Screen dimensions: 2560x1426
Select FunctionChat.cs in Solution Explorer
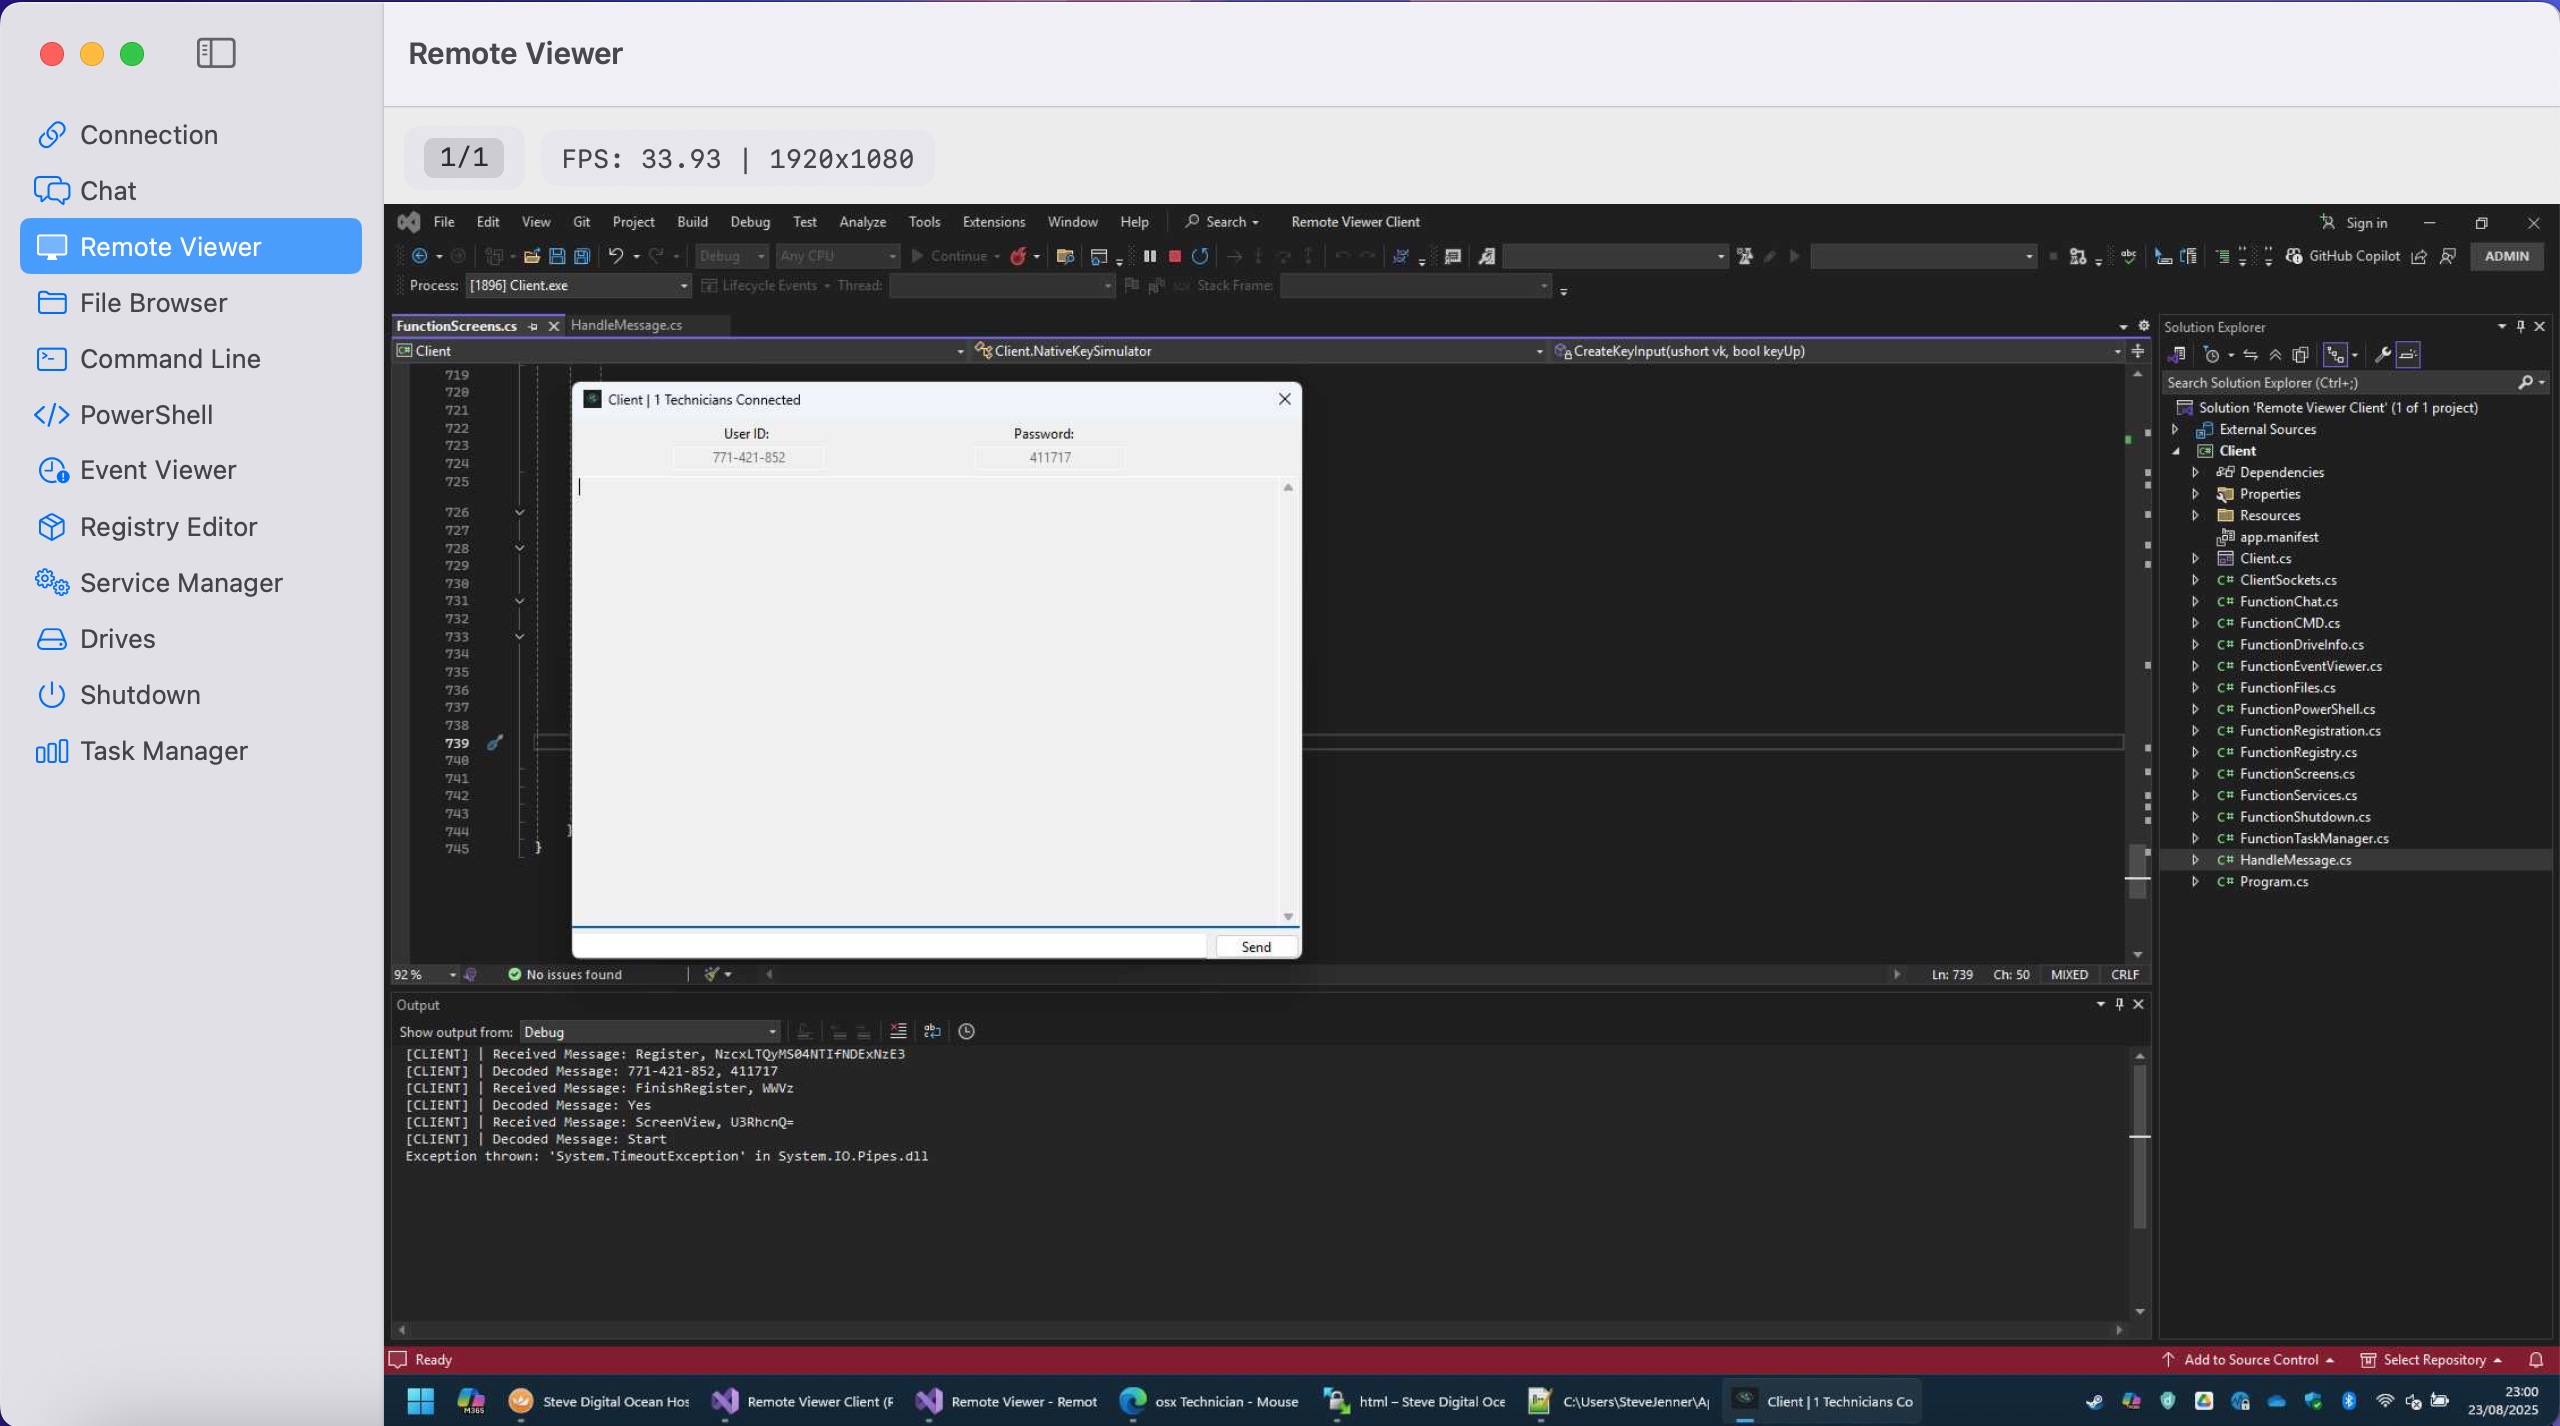2288,602
